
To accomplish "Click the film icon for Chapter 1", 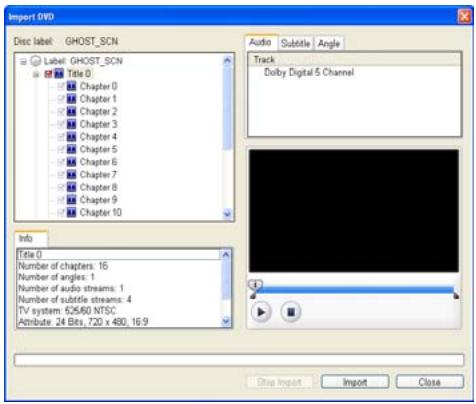I will tap(71, 99).
